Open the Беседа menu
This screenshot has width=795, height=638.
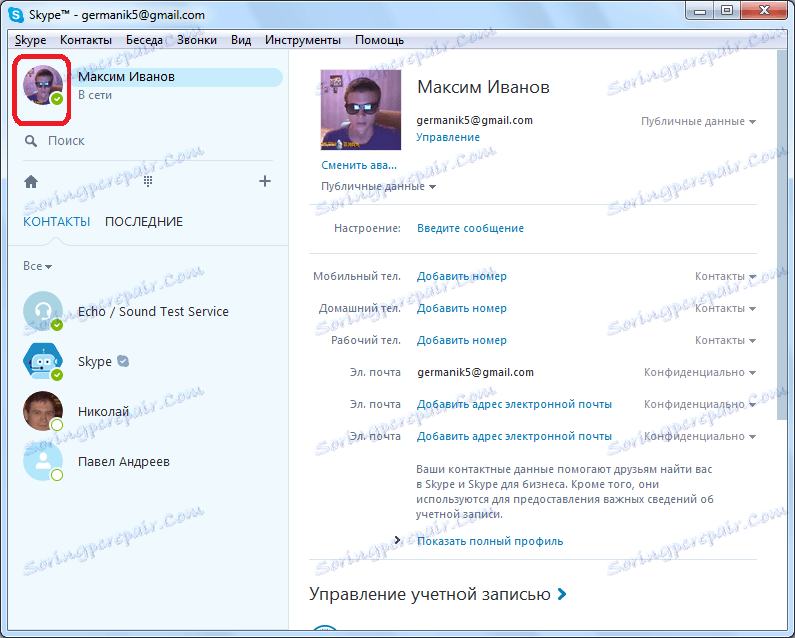click(x=144, y=40)
